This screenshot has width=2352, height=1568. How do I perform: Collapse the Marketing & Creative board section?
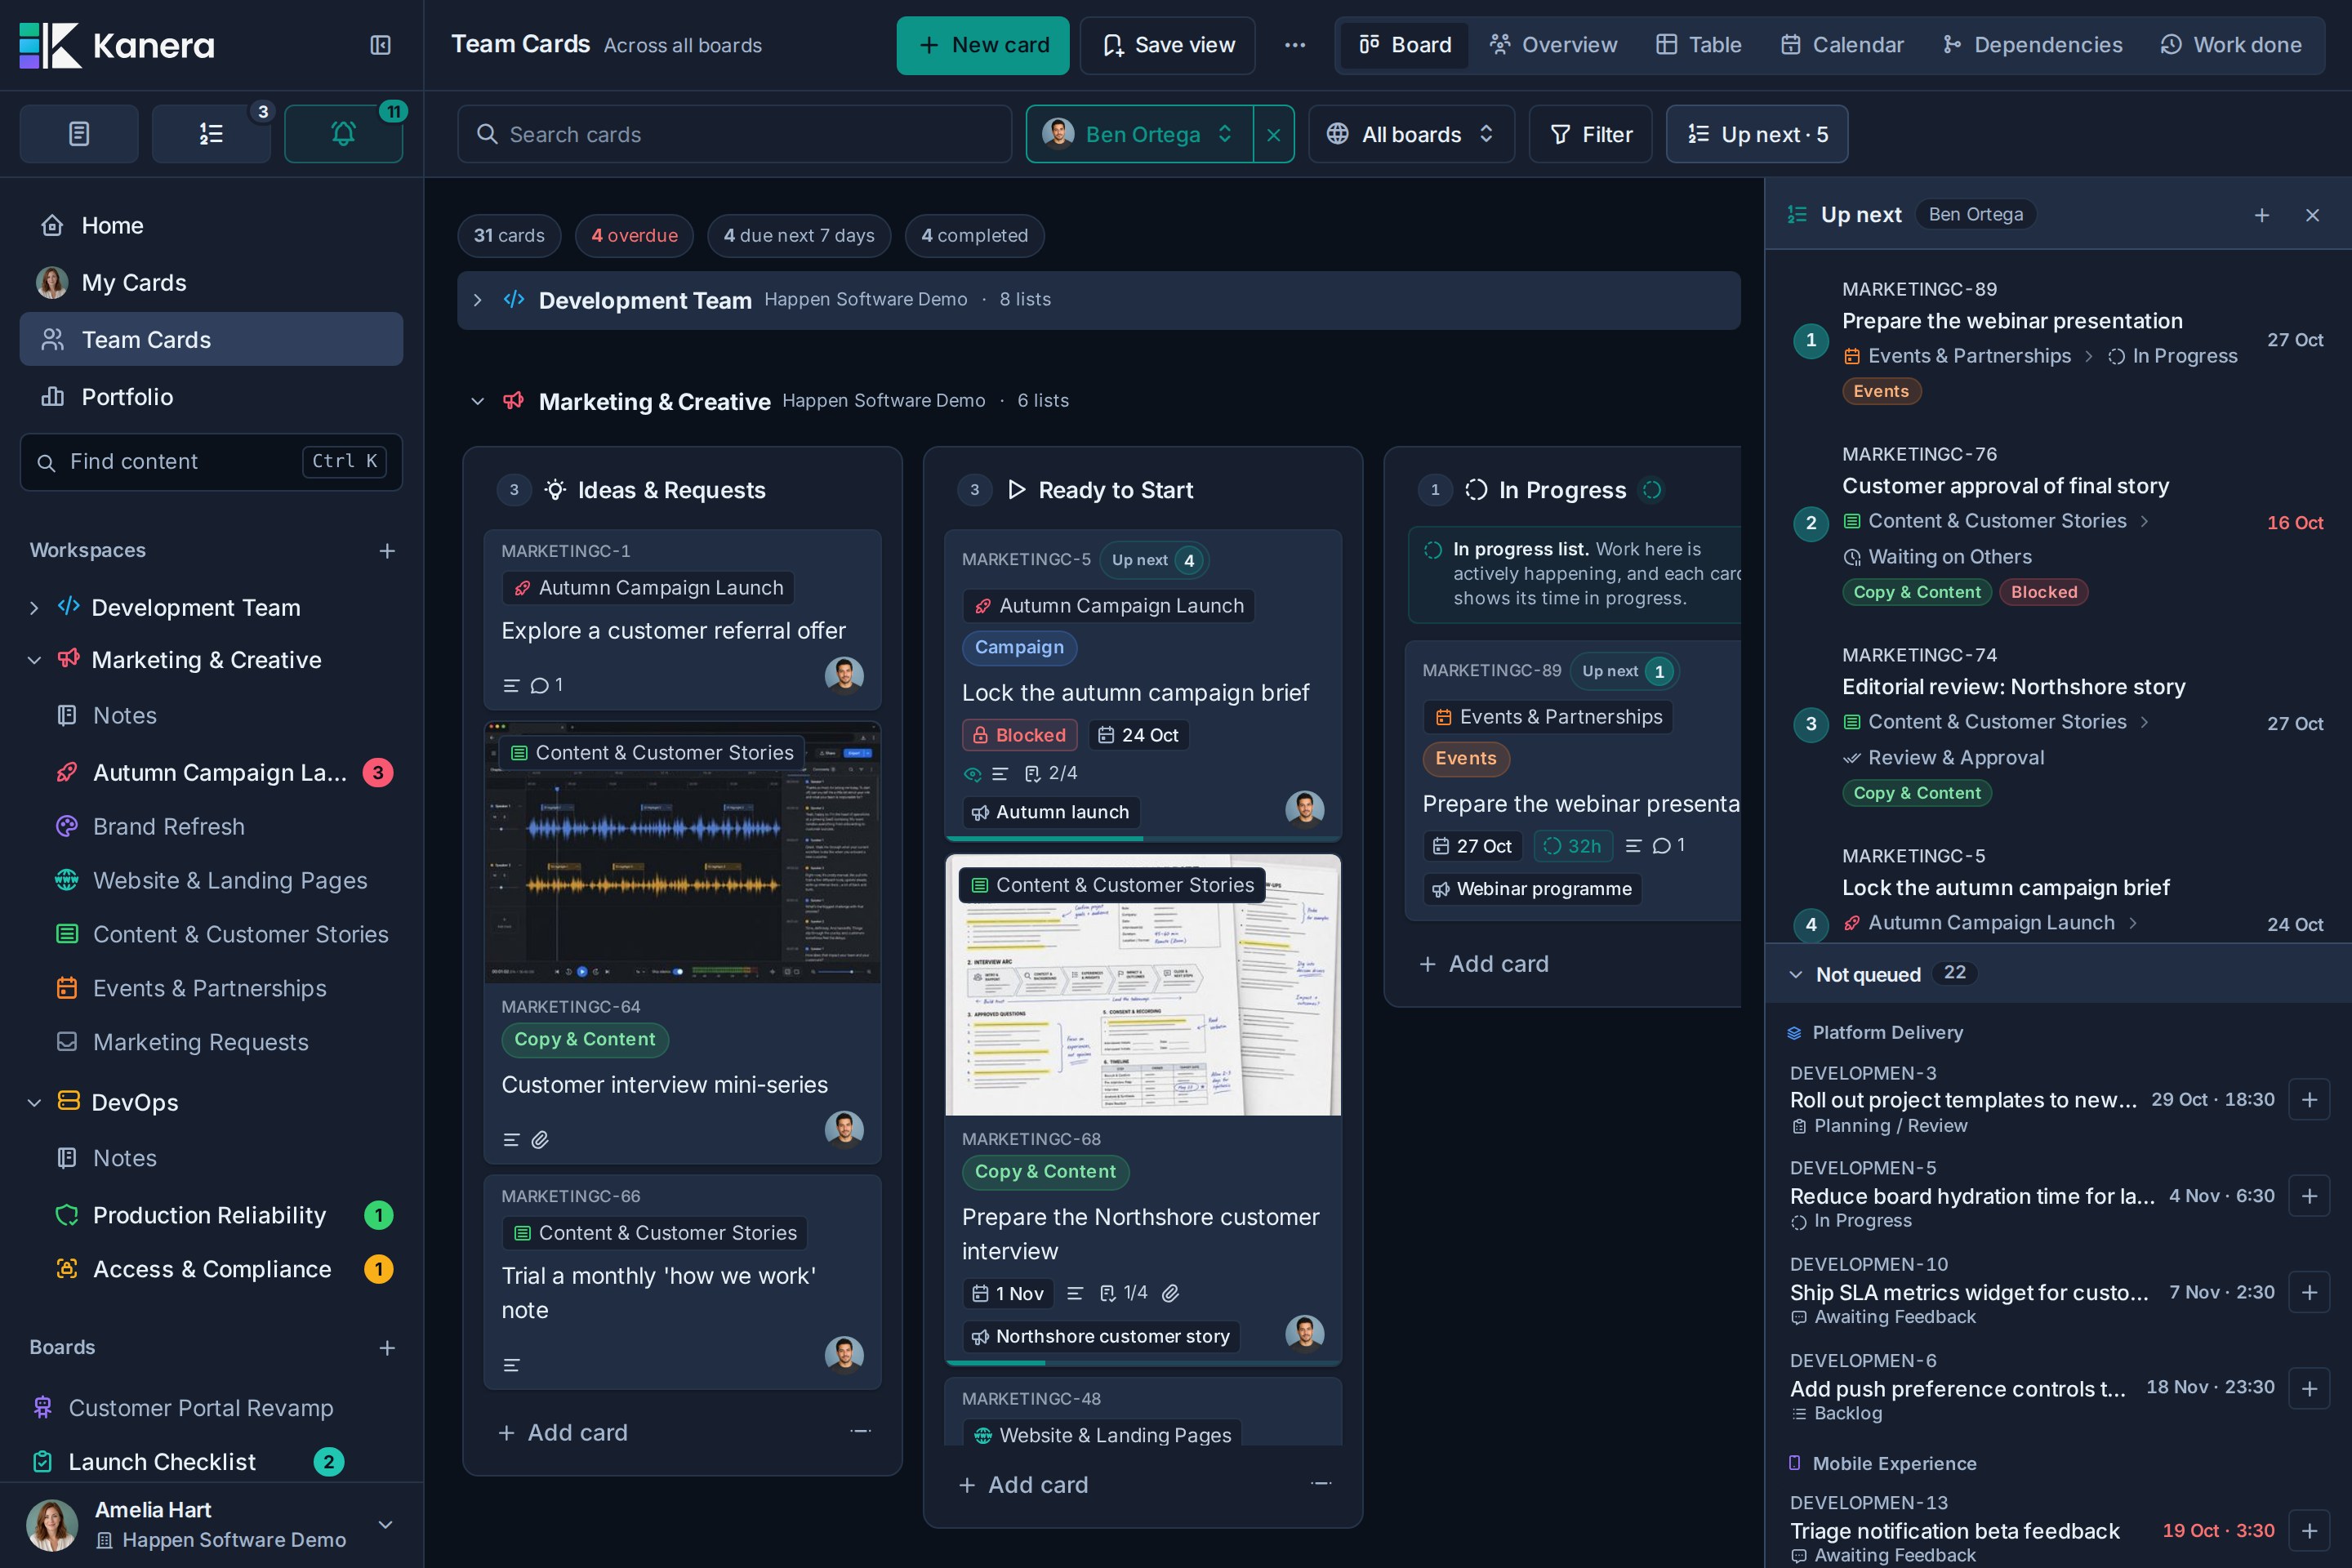pyautogui.click(x=478, y=401)
